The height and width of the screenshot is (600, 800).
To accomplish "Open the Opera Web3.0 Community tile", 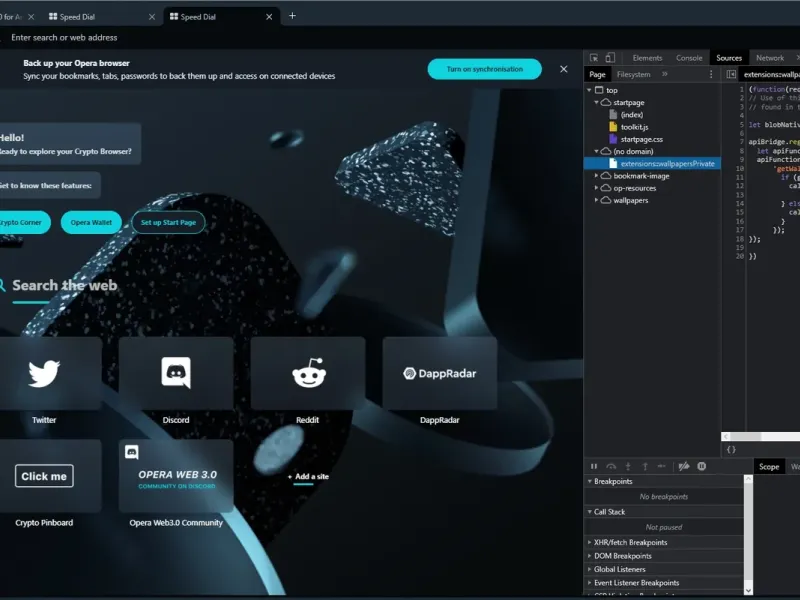I will tap(176, 476).
